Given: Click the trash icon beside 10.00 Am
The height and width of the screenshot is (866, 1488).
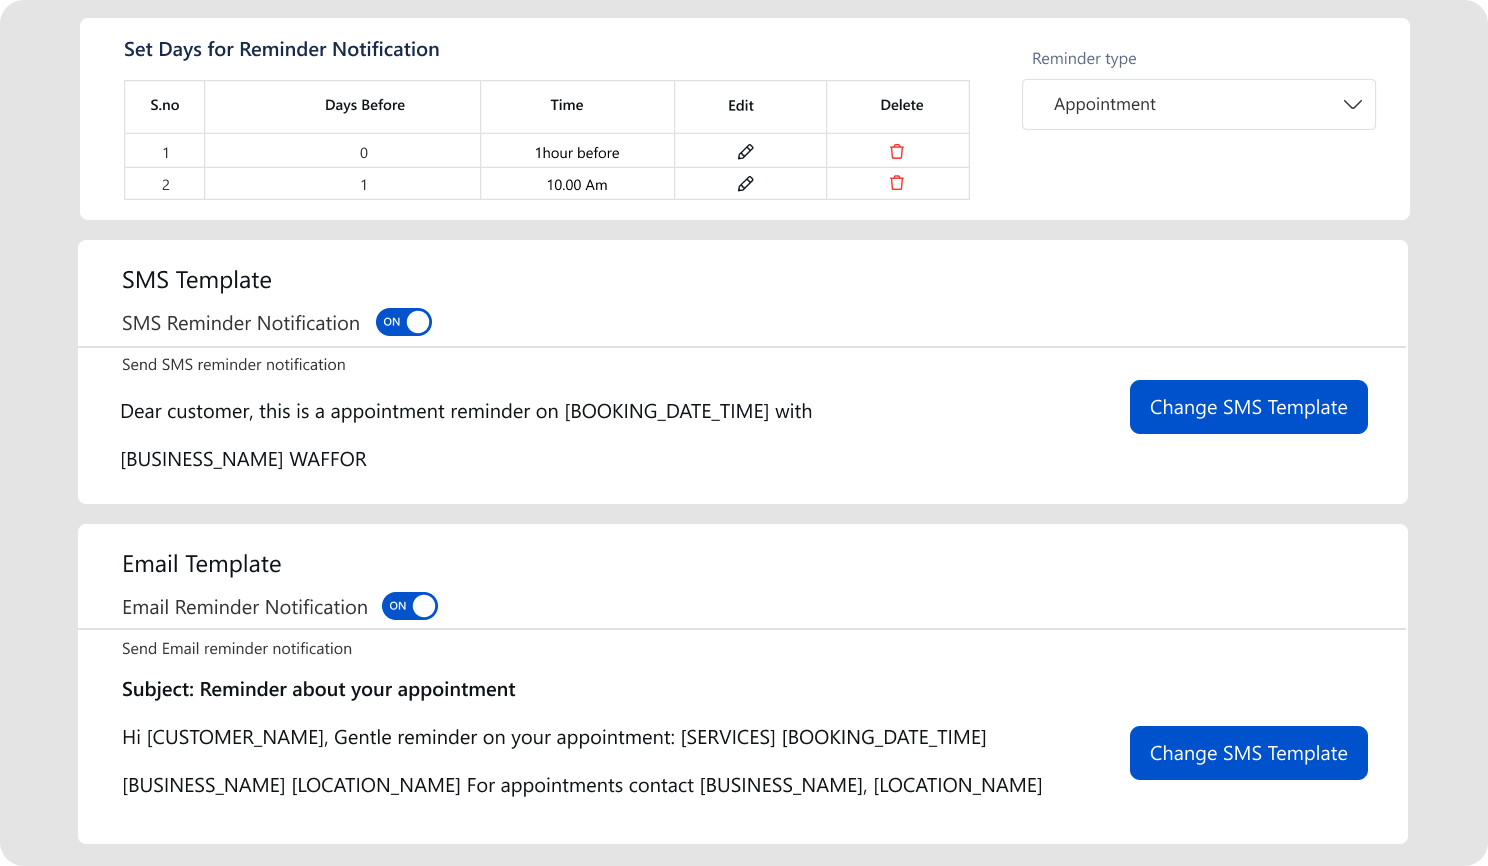Looking at the screenshot, I should click(896, 183).
